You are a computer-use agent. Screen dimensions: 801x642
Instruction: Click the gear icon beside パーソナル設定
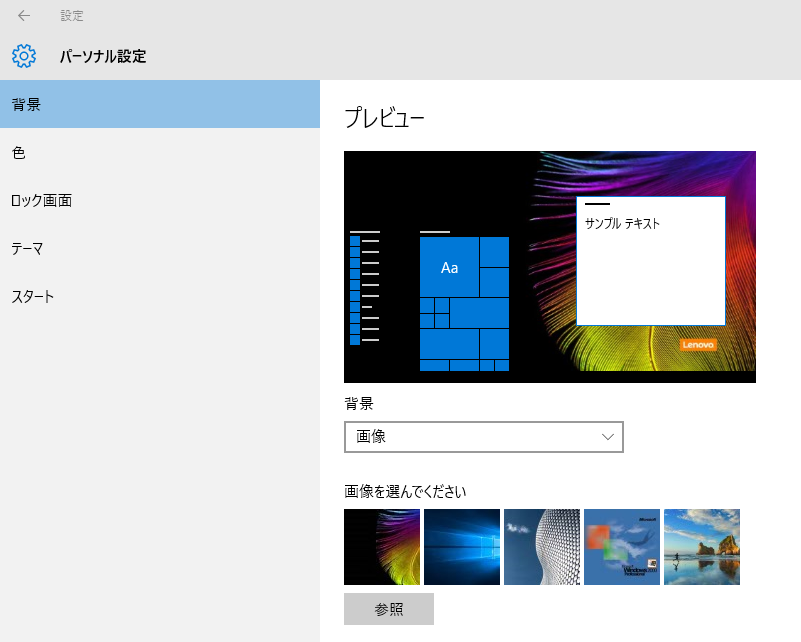24,56
